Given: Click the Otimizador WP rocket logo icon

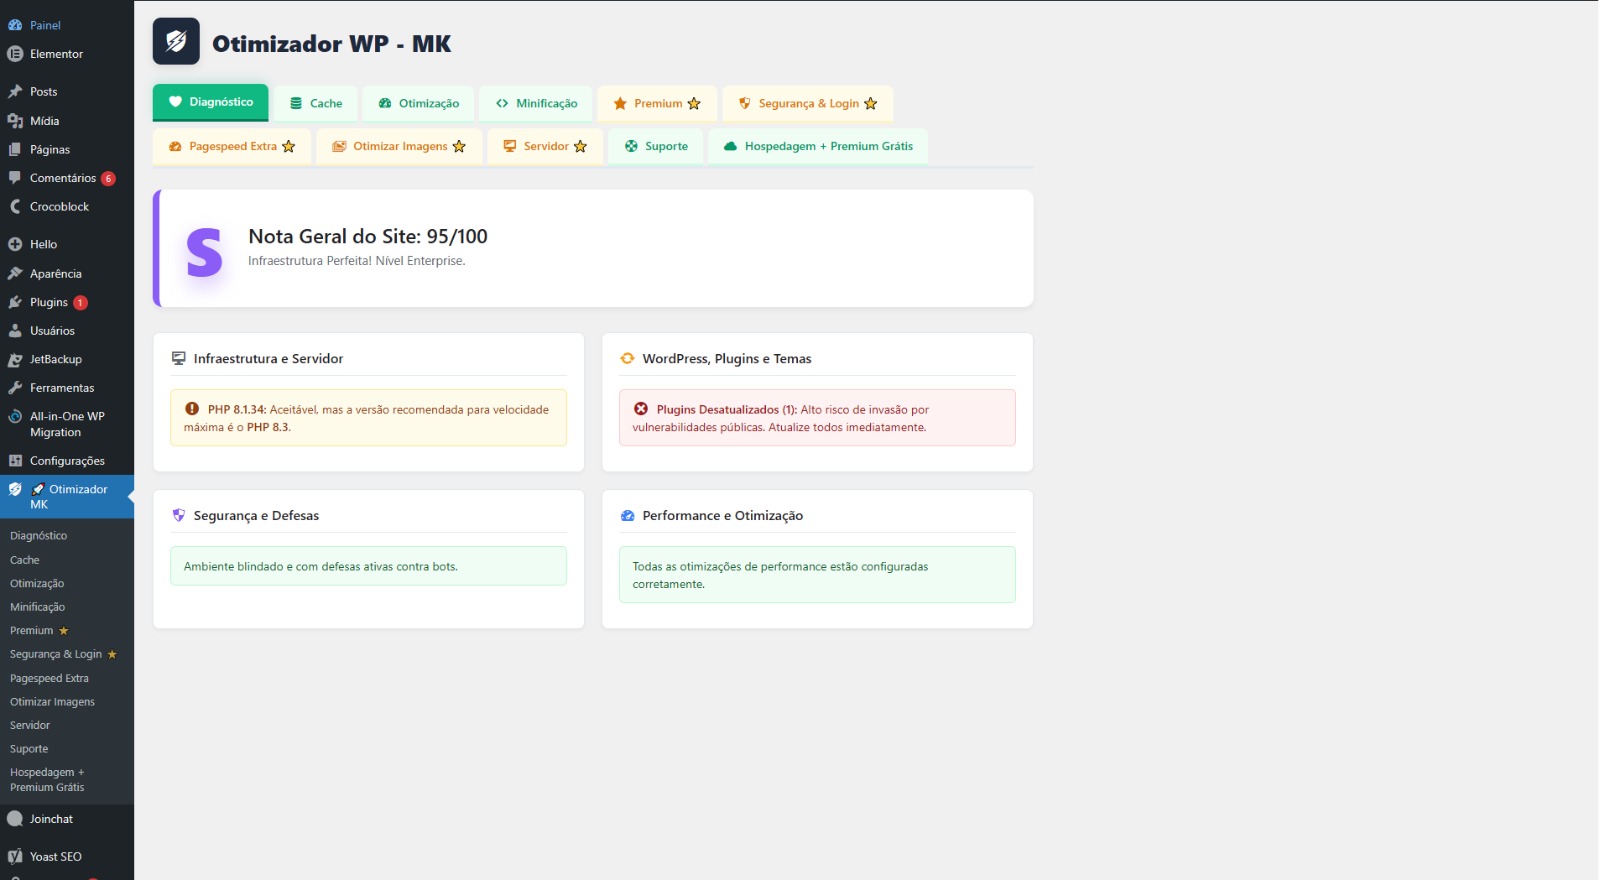Looking at the screenshot, I should click(x=176, y=41).
